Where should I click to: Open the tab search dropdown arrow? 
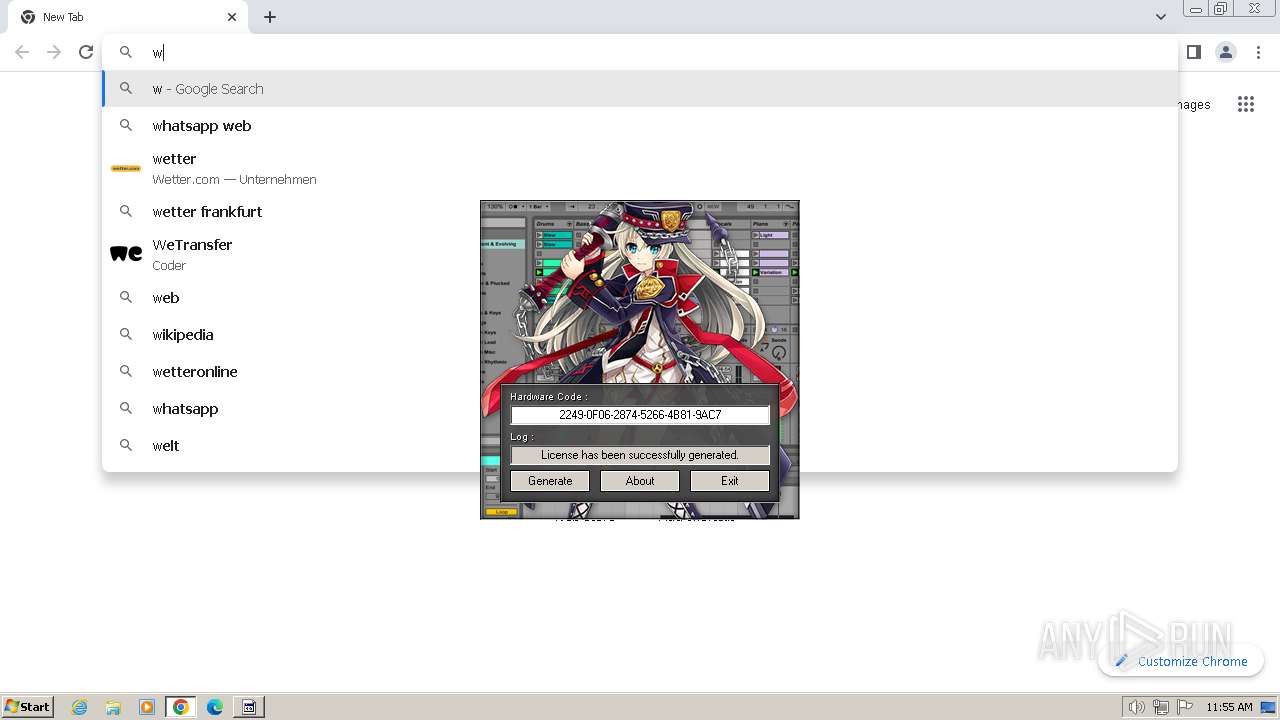[1160, 17]
